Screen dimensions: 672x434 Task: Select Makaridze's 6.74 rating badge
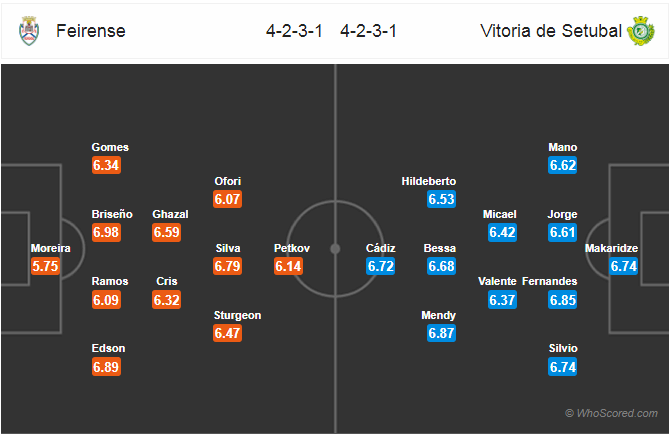(624, 266)
